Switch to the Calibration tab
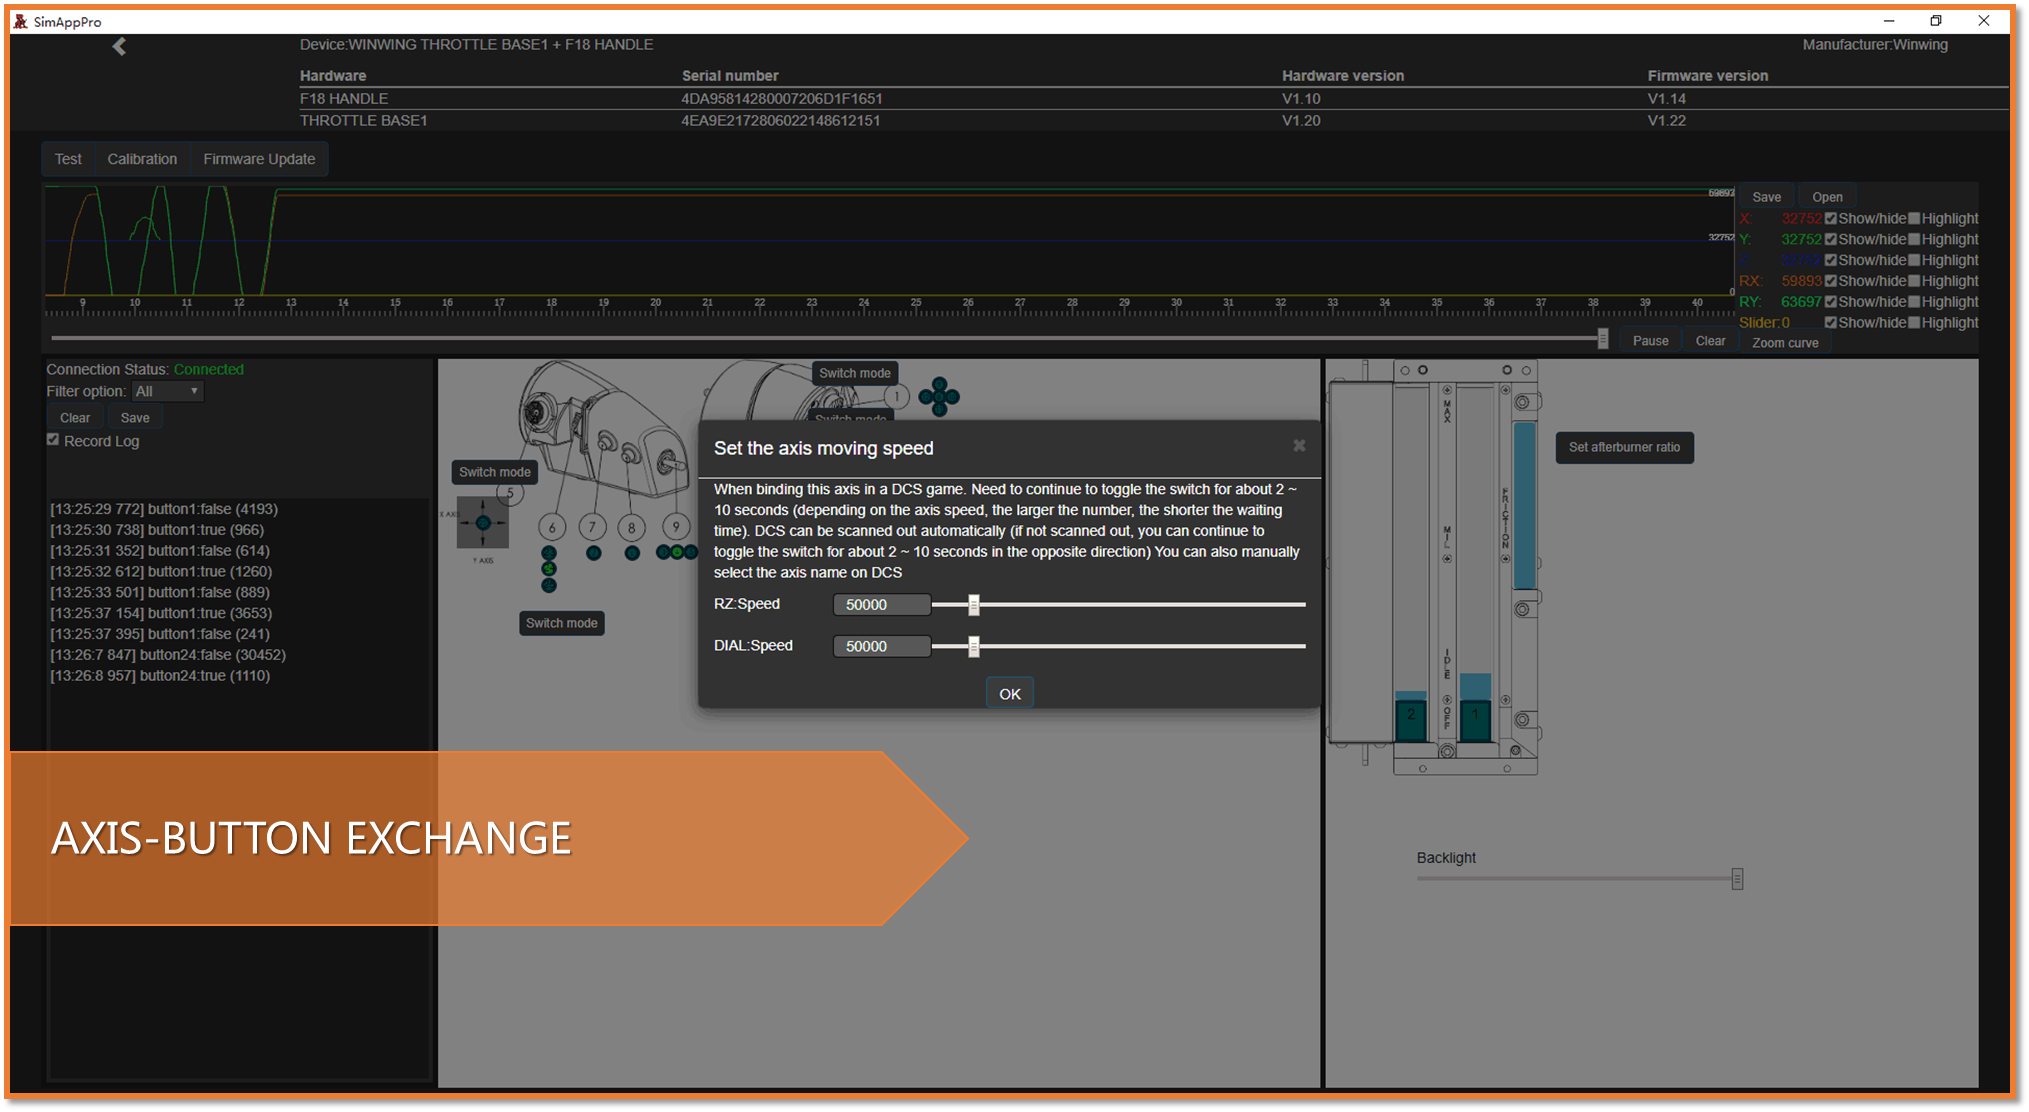This screenshot has width=2029, height=1112. 142,159
